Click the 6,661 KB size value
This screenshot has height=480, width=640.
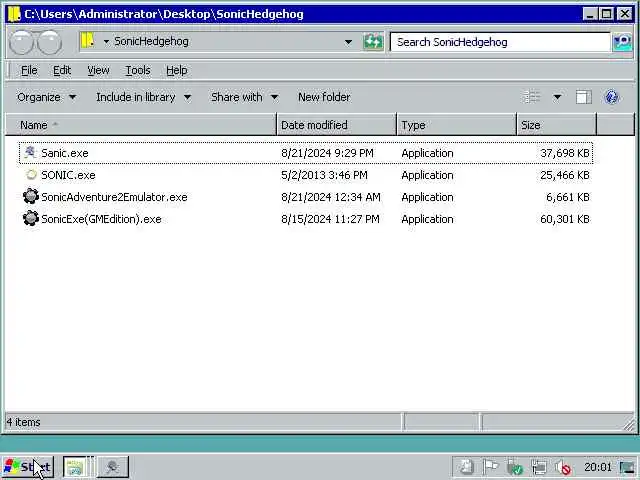pos(568,197)
